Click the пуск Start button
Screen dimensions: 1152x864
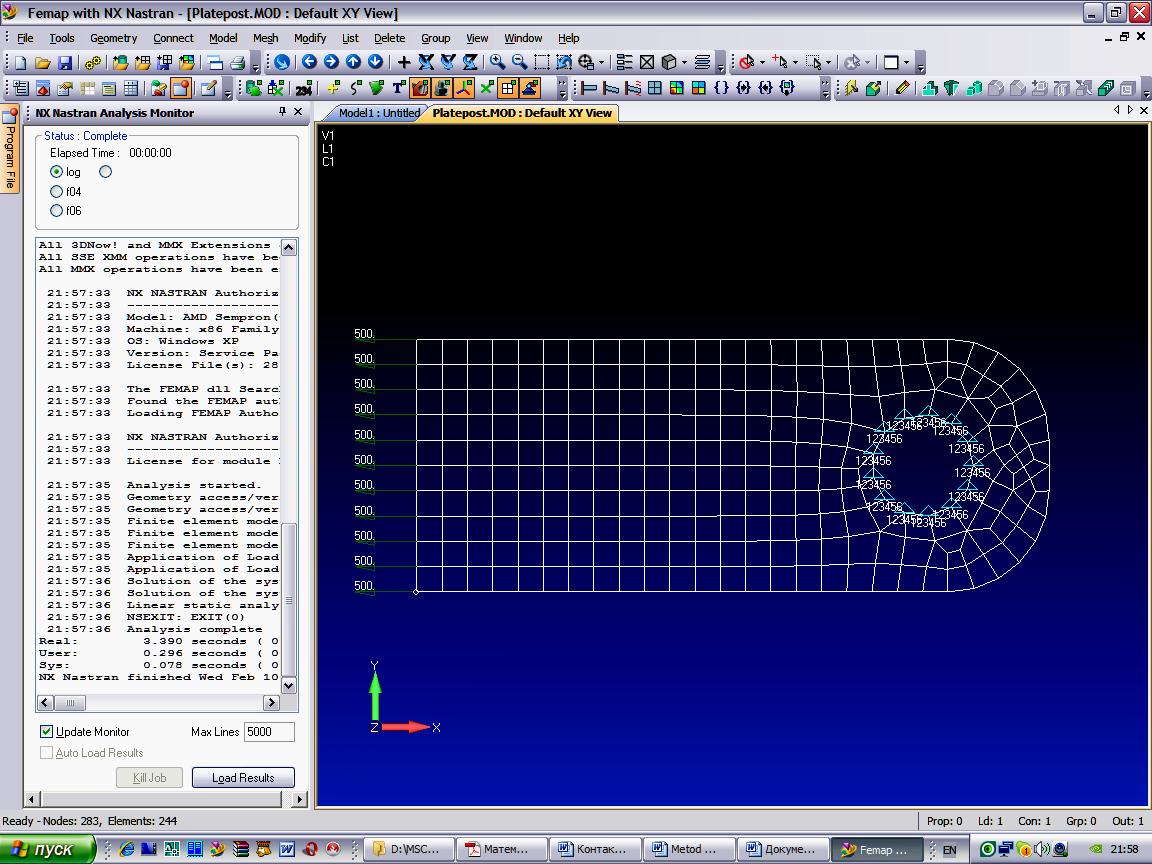(48, 849)
